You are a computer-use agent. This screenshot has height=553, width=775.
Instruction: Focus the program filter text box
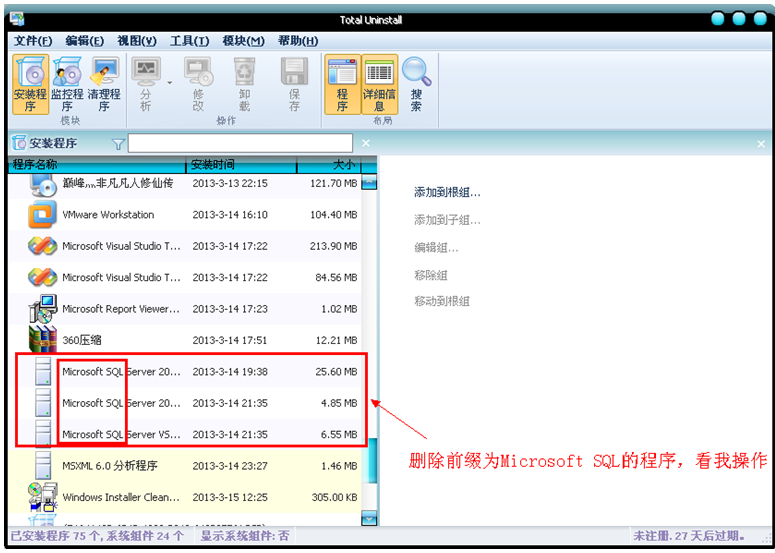(240, 143)
